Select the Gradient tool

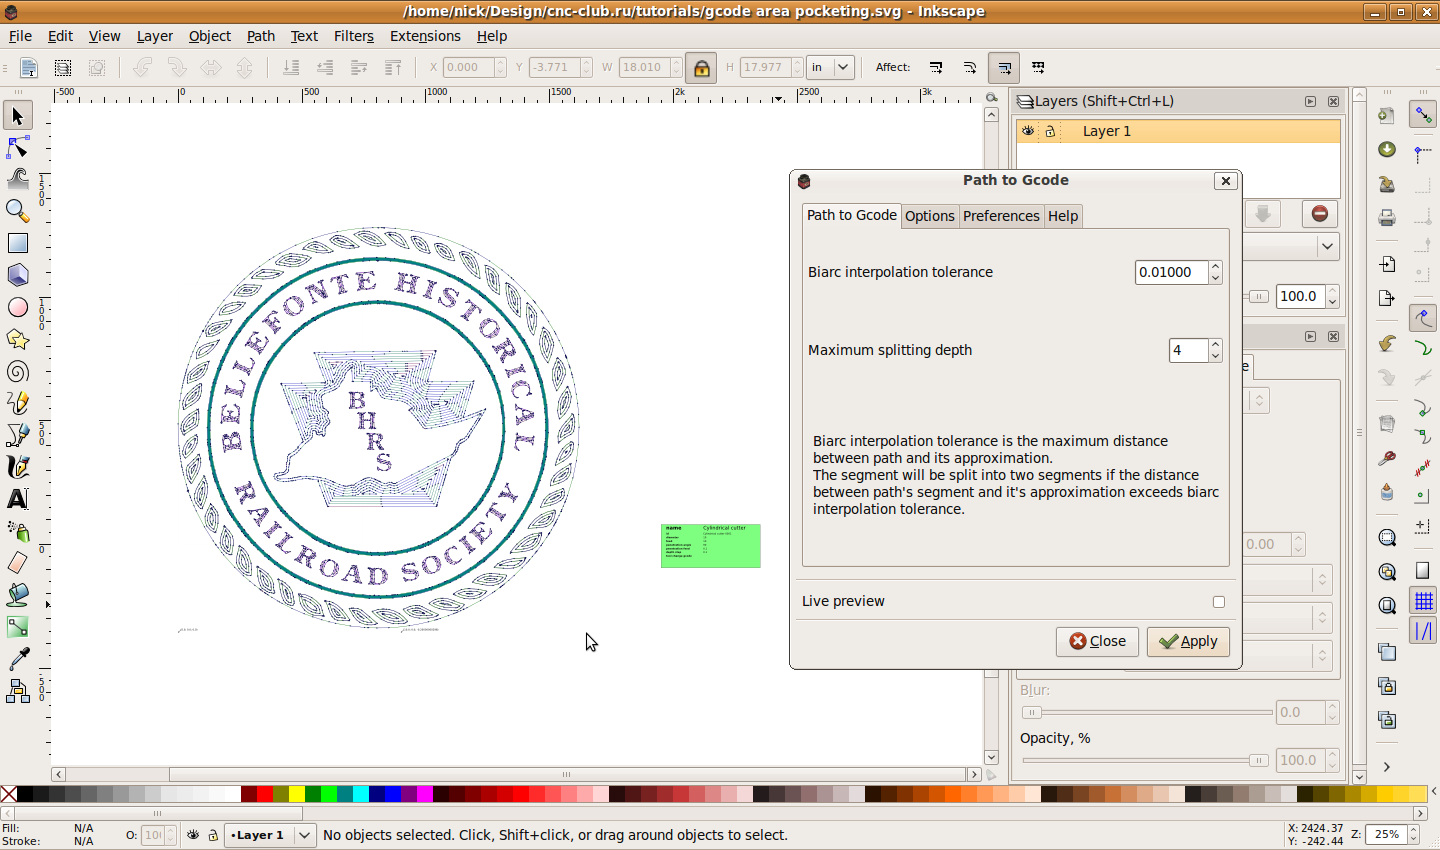point(17,627)
